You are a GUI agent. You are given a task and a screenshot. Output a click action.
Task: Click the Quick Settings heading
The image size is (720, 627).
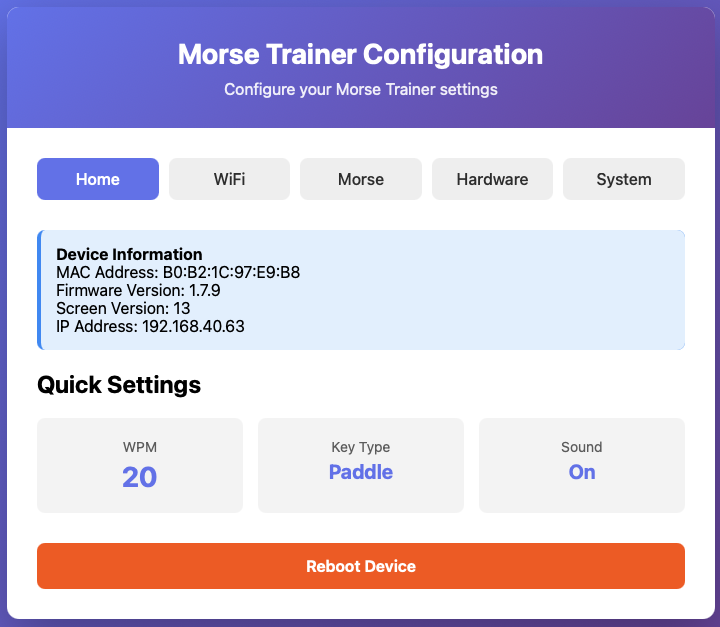click(119, 385)
